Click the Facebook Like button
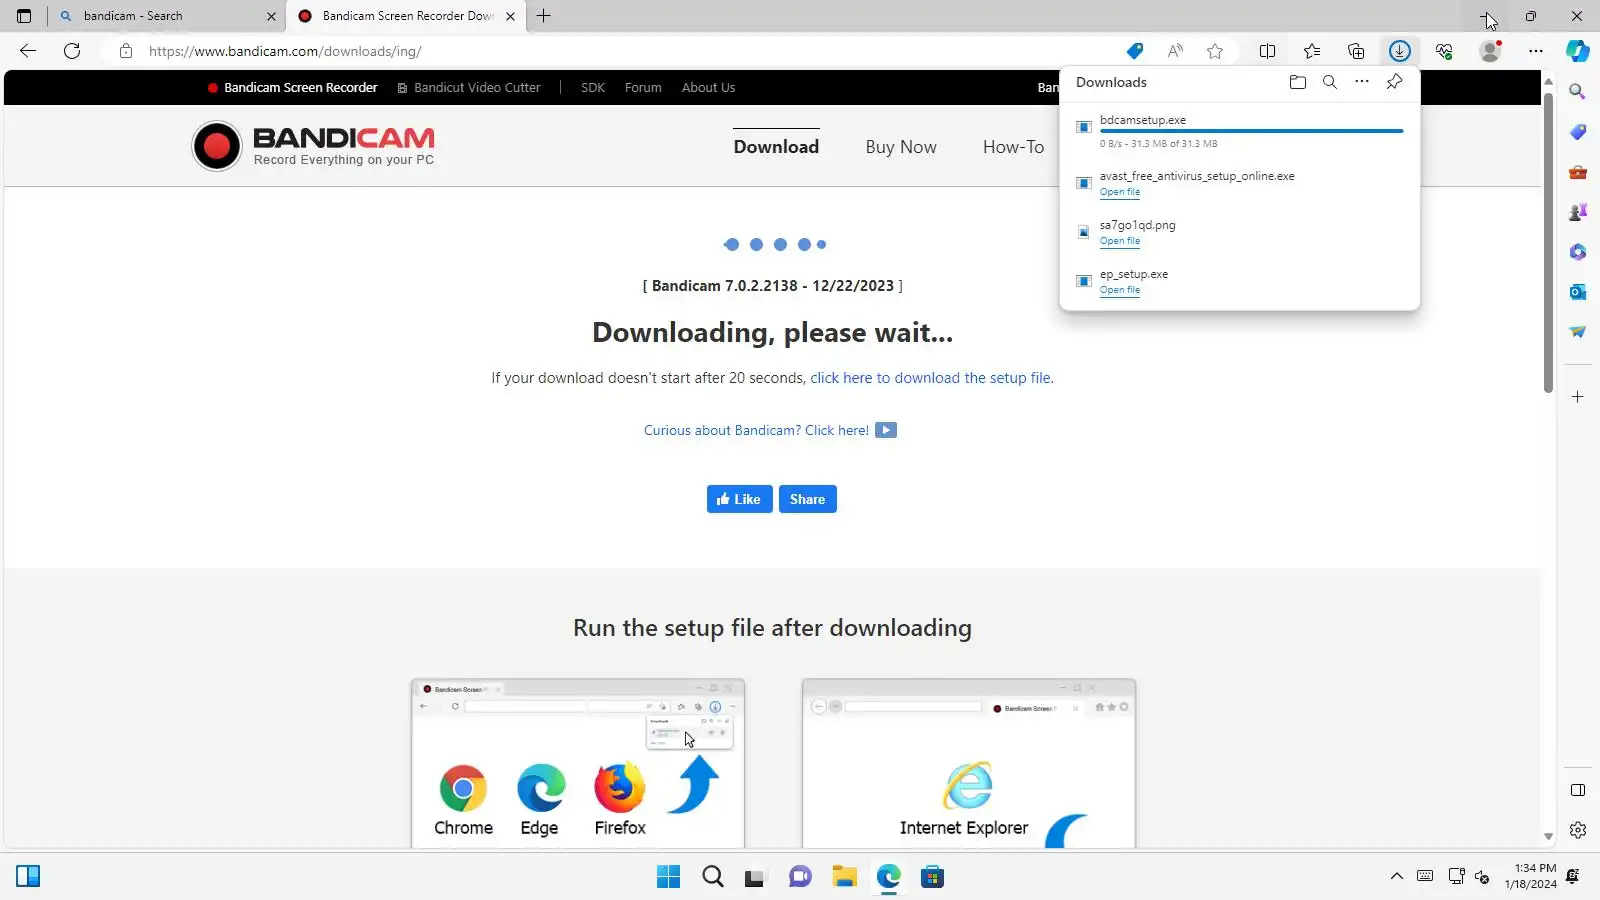1600x900 pixels. (x=739, y=499)
